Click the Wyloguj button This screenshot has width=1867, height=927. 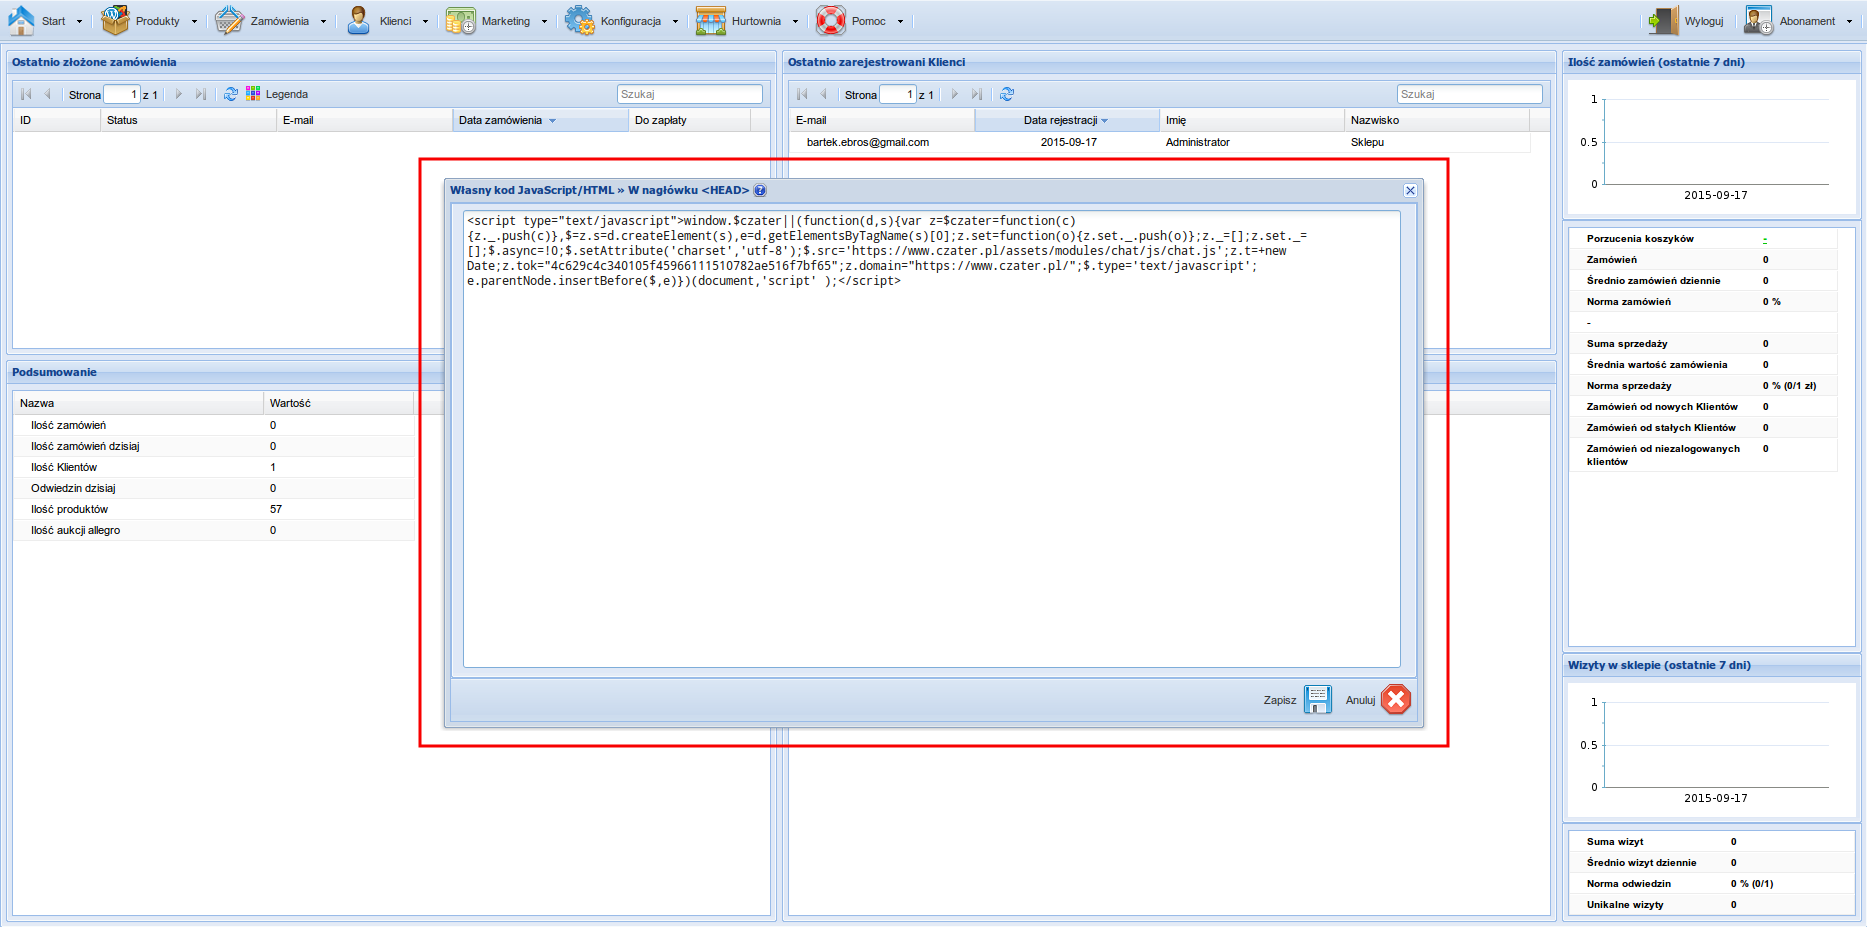[x=1687, y=20]
